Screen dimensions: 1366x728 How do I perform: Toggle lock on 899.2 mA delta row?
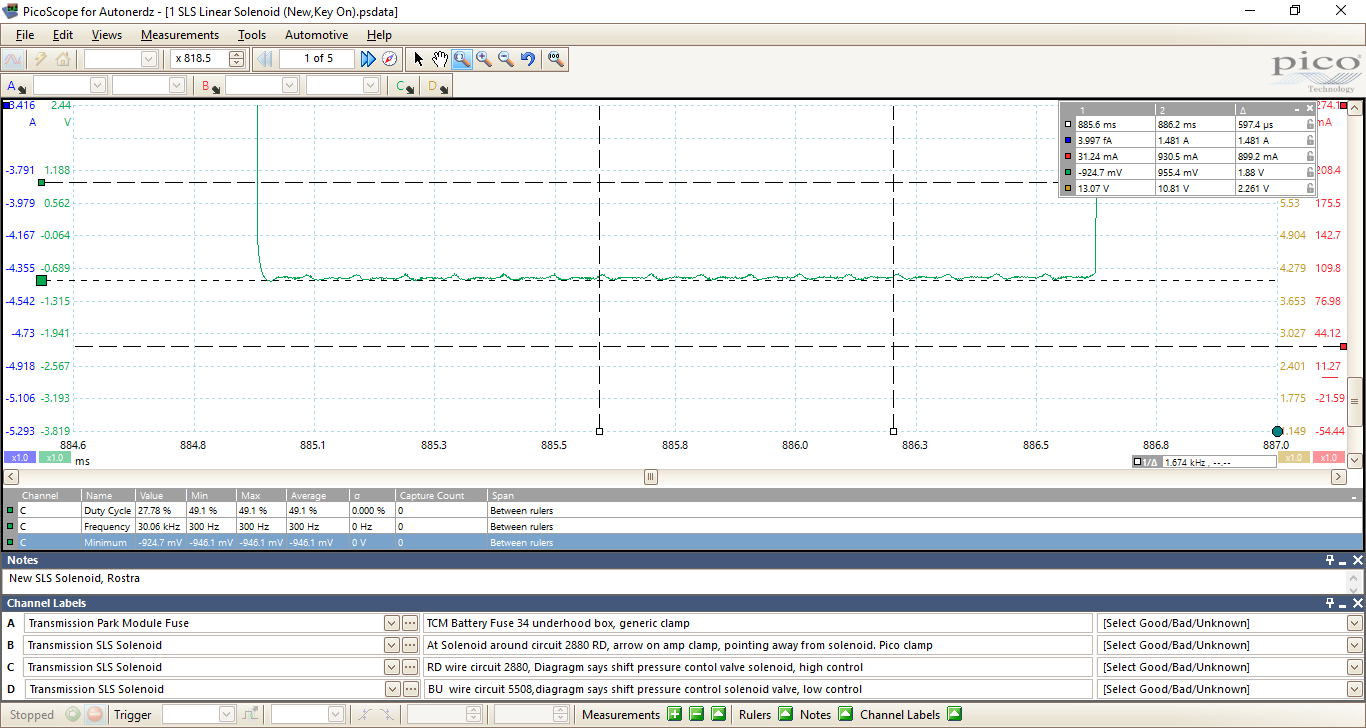[x=1310, y=157]
